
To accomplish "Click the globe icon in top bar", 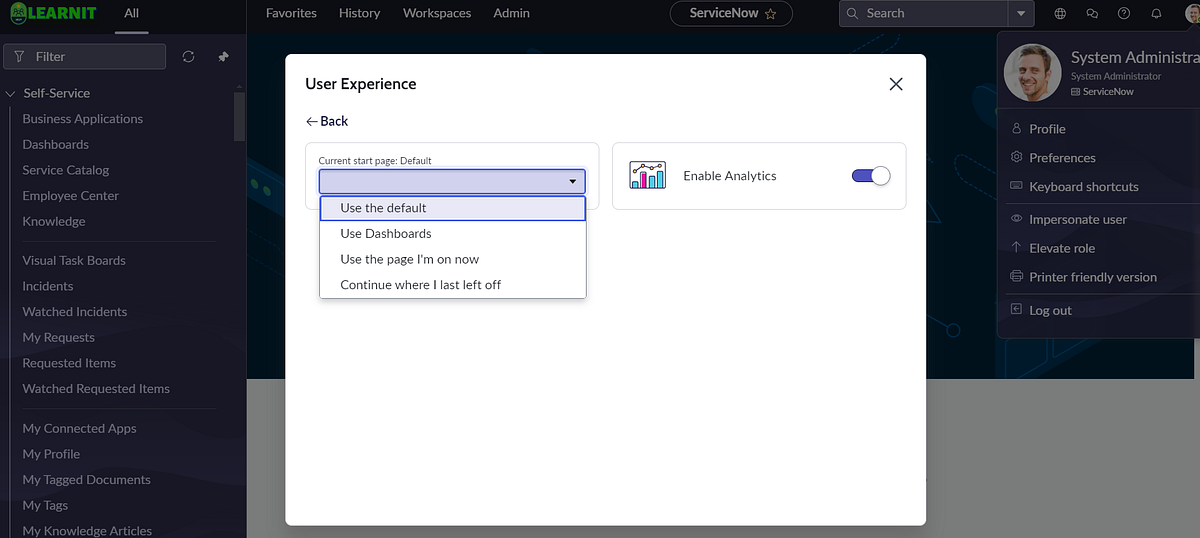I will tap(1060, 13).
